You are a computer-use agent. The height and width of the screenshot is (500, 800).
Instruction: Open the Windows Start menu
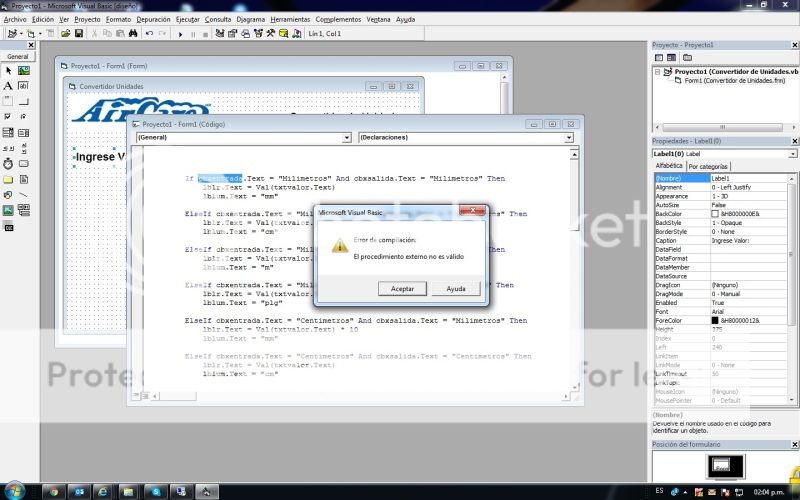[14, 490]
